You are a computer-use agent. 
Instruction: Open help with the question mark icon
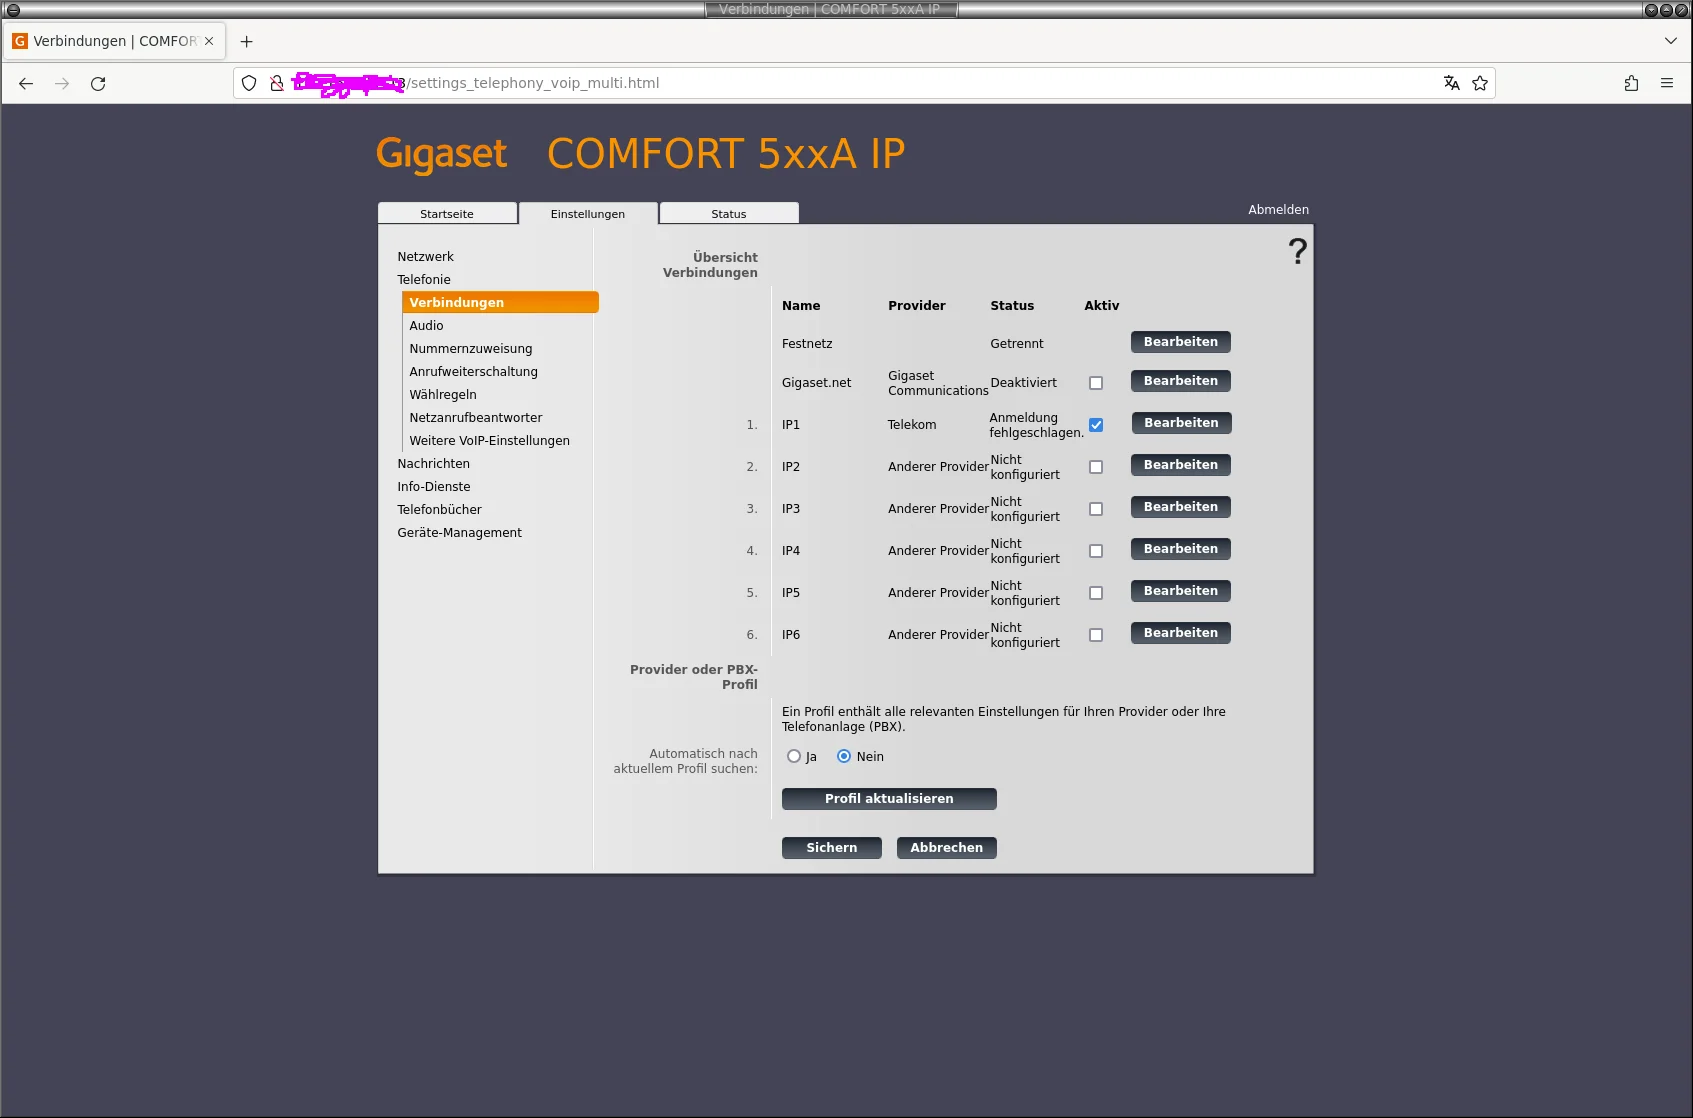point(1297,251)
